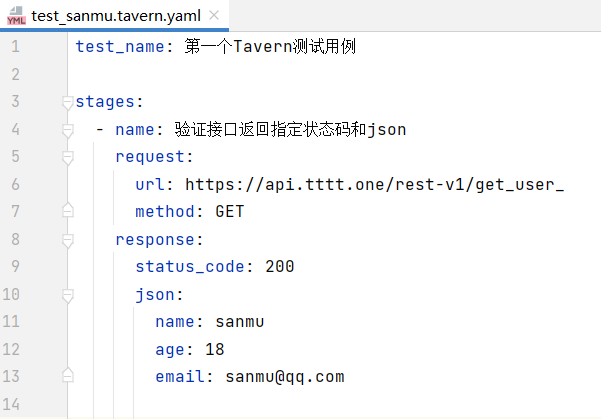Collapse the request block fold marker
The image size is (601, 419).
tap(67, 158)
